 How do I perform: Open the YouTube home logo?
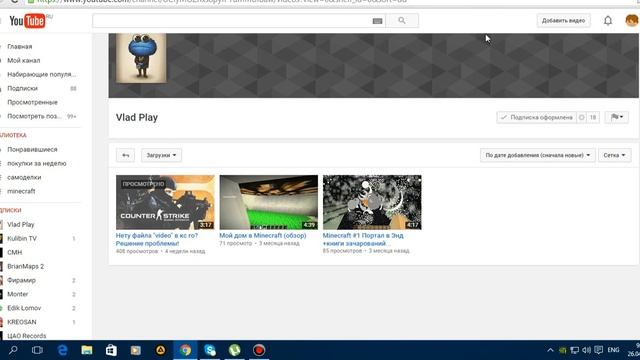pos(28,21)
